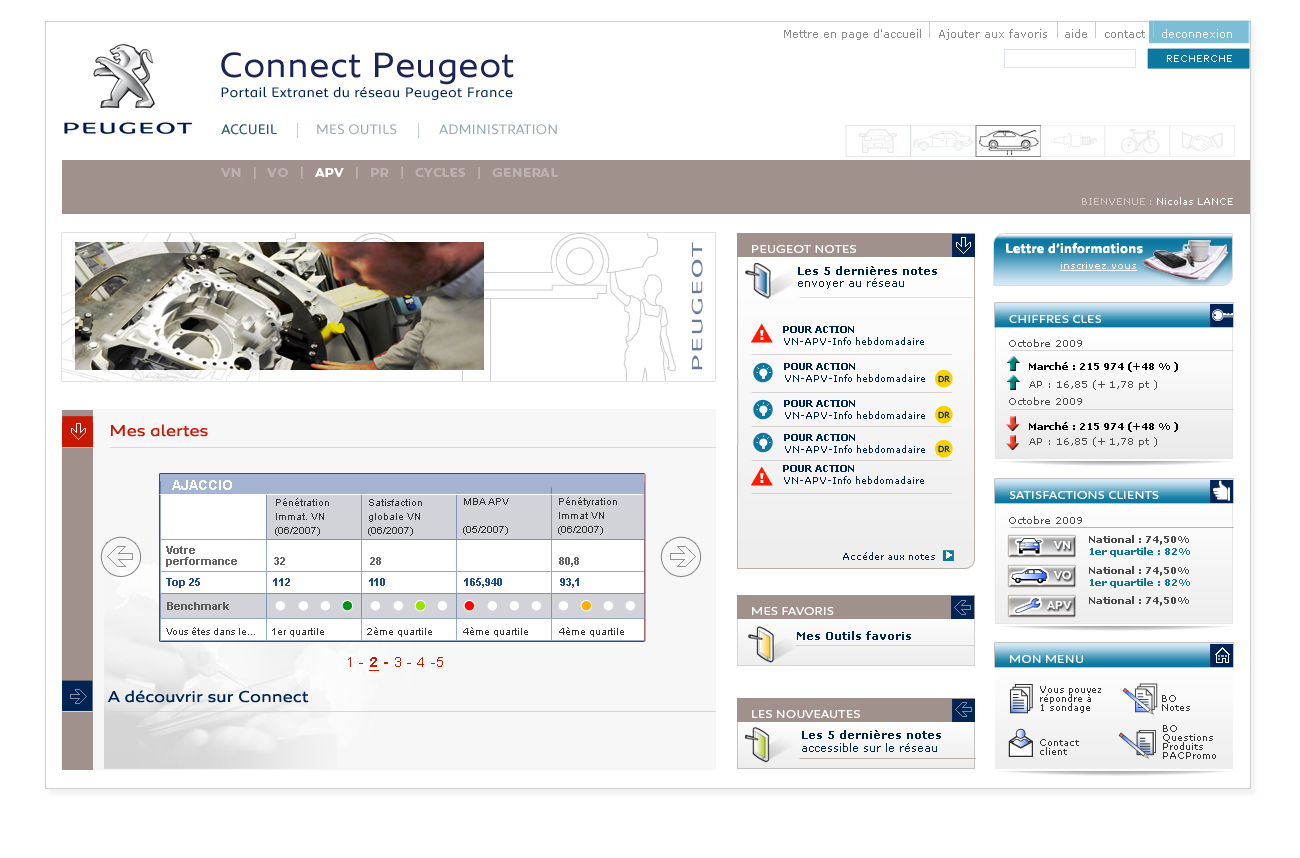
Task: Open the contact link at top
Action: [1124, 34]
